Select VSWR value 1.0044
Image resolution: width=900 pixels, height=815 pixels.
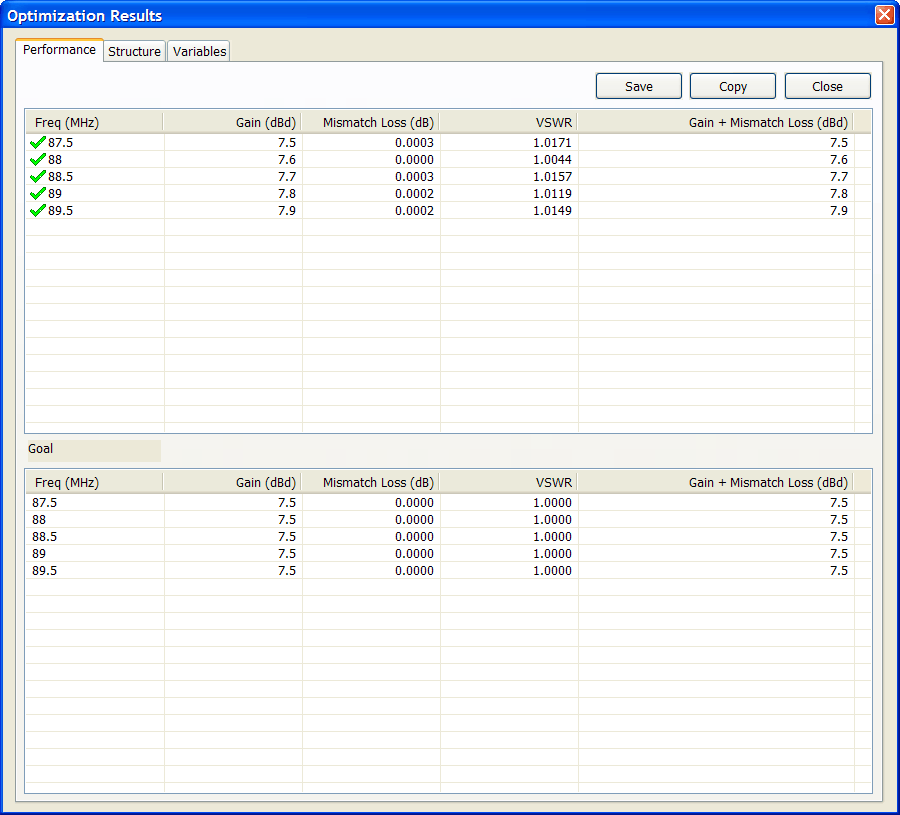[552, 160]
